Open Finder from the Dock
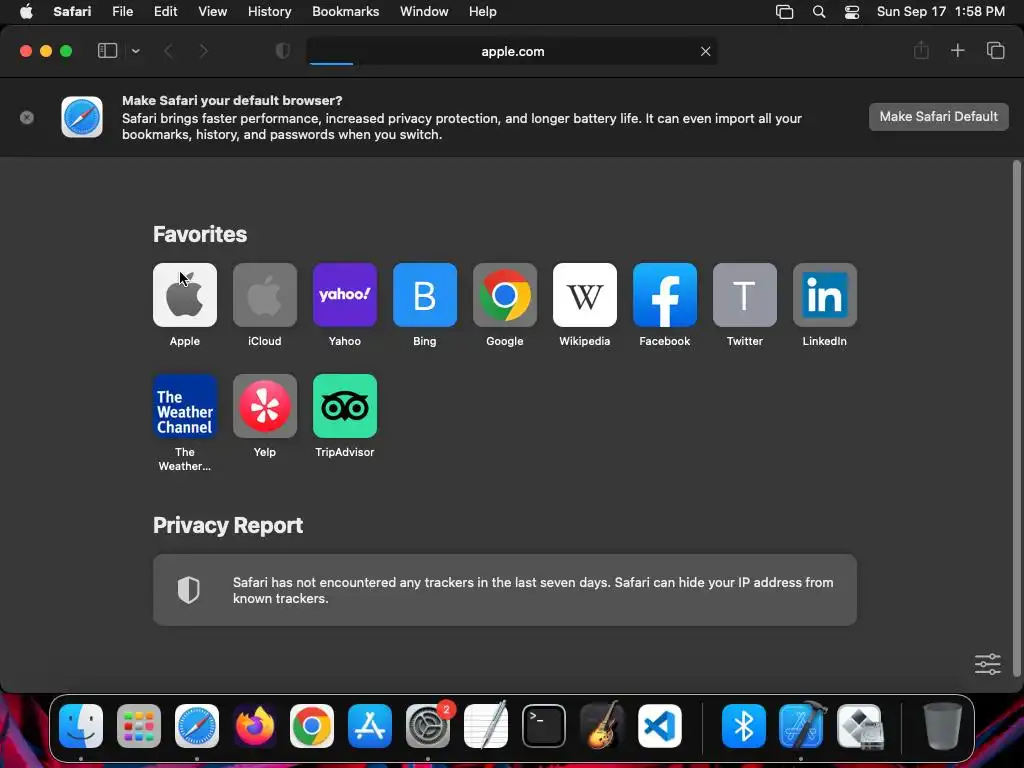 click(81, 726)
